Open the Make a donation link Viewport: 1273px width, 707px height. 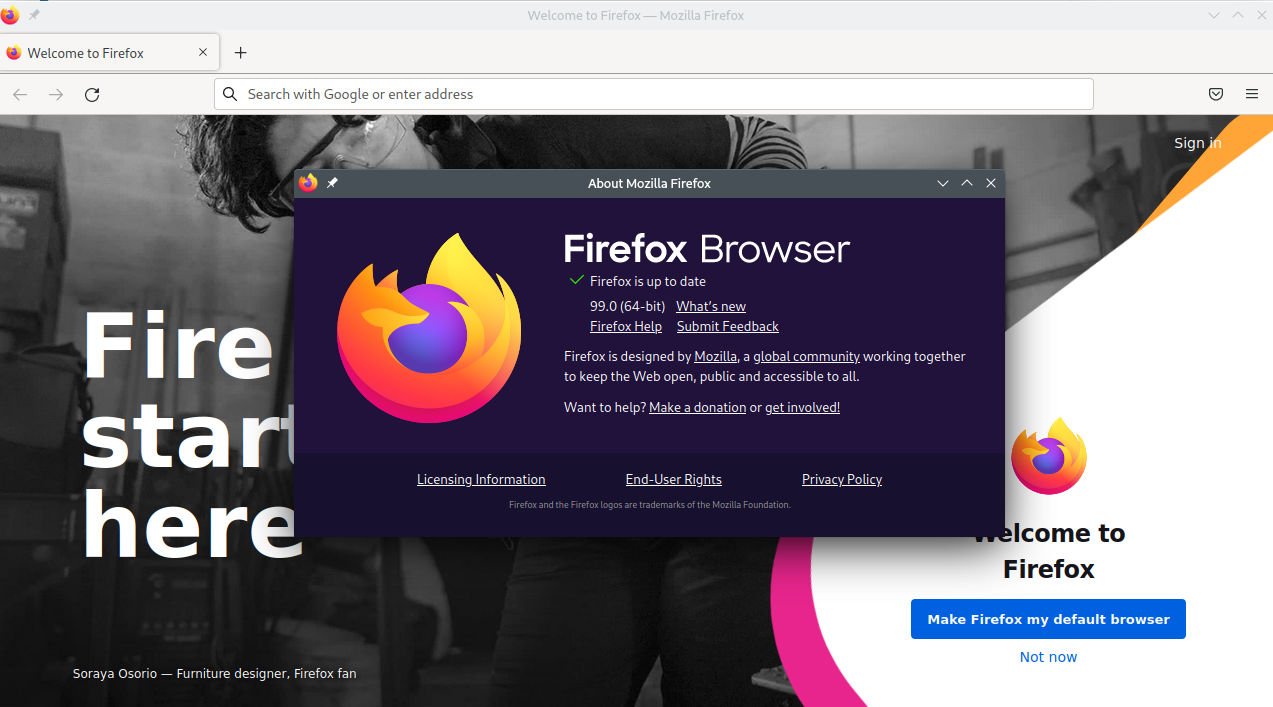(x=697, y=407)
